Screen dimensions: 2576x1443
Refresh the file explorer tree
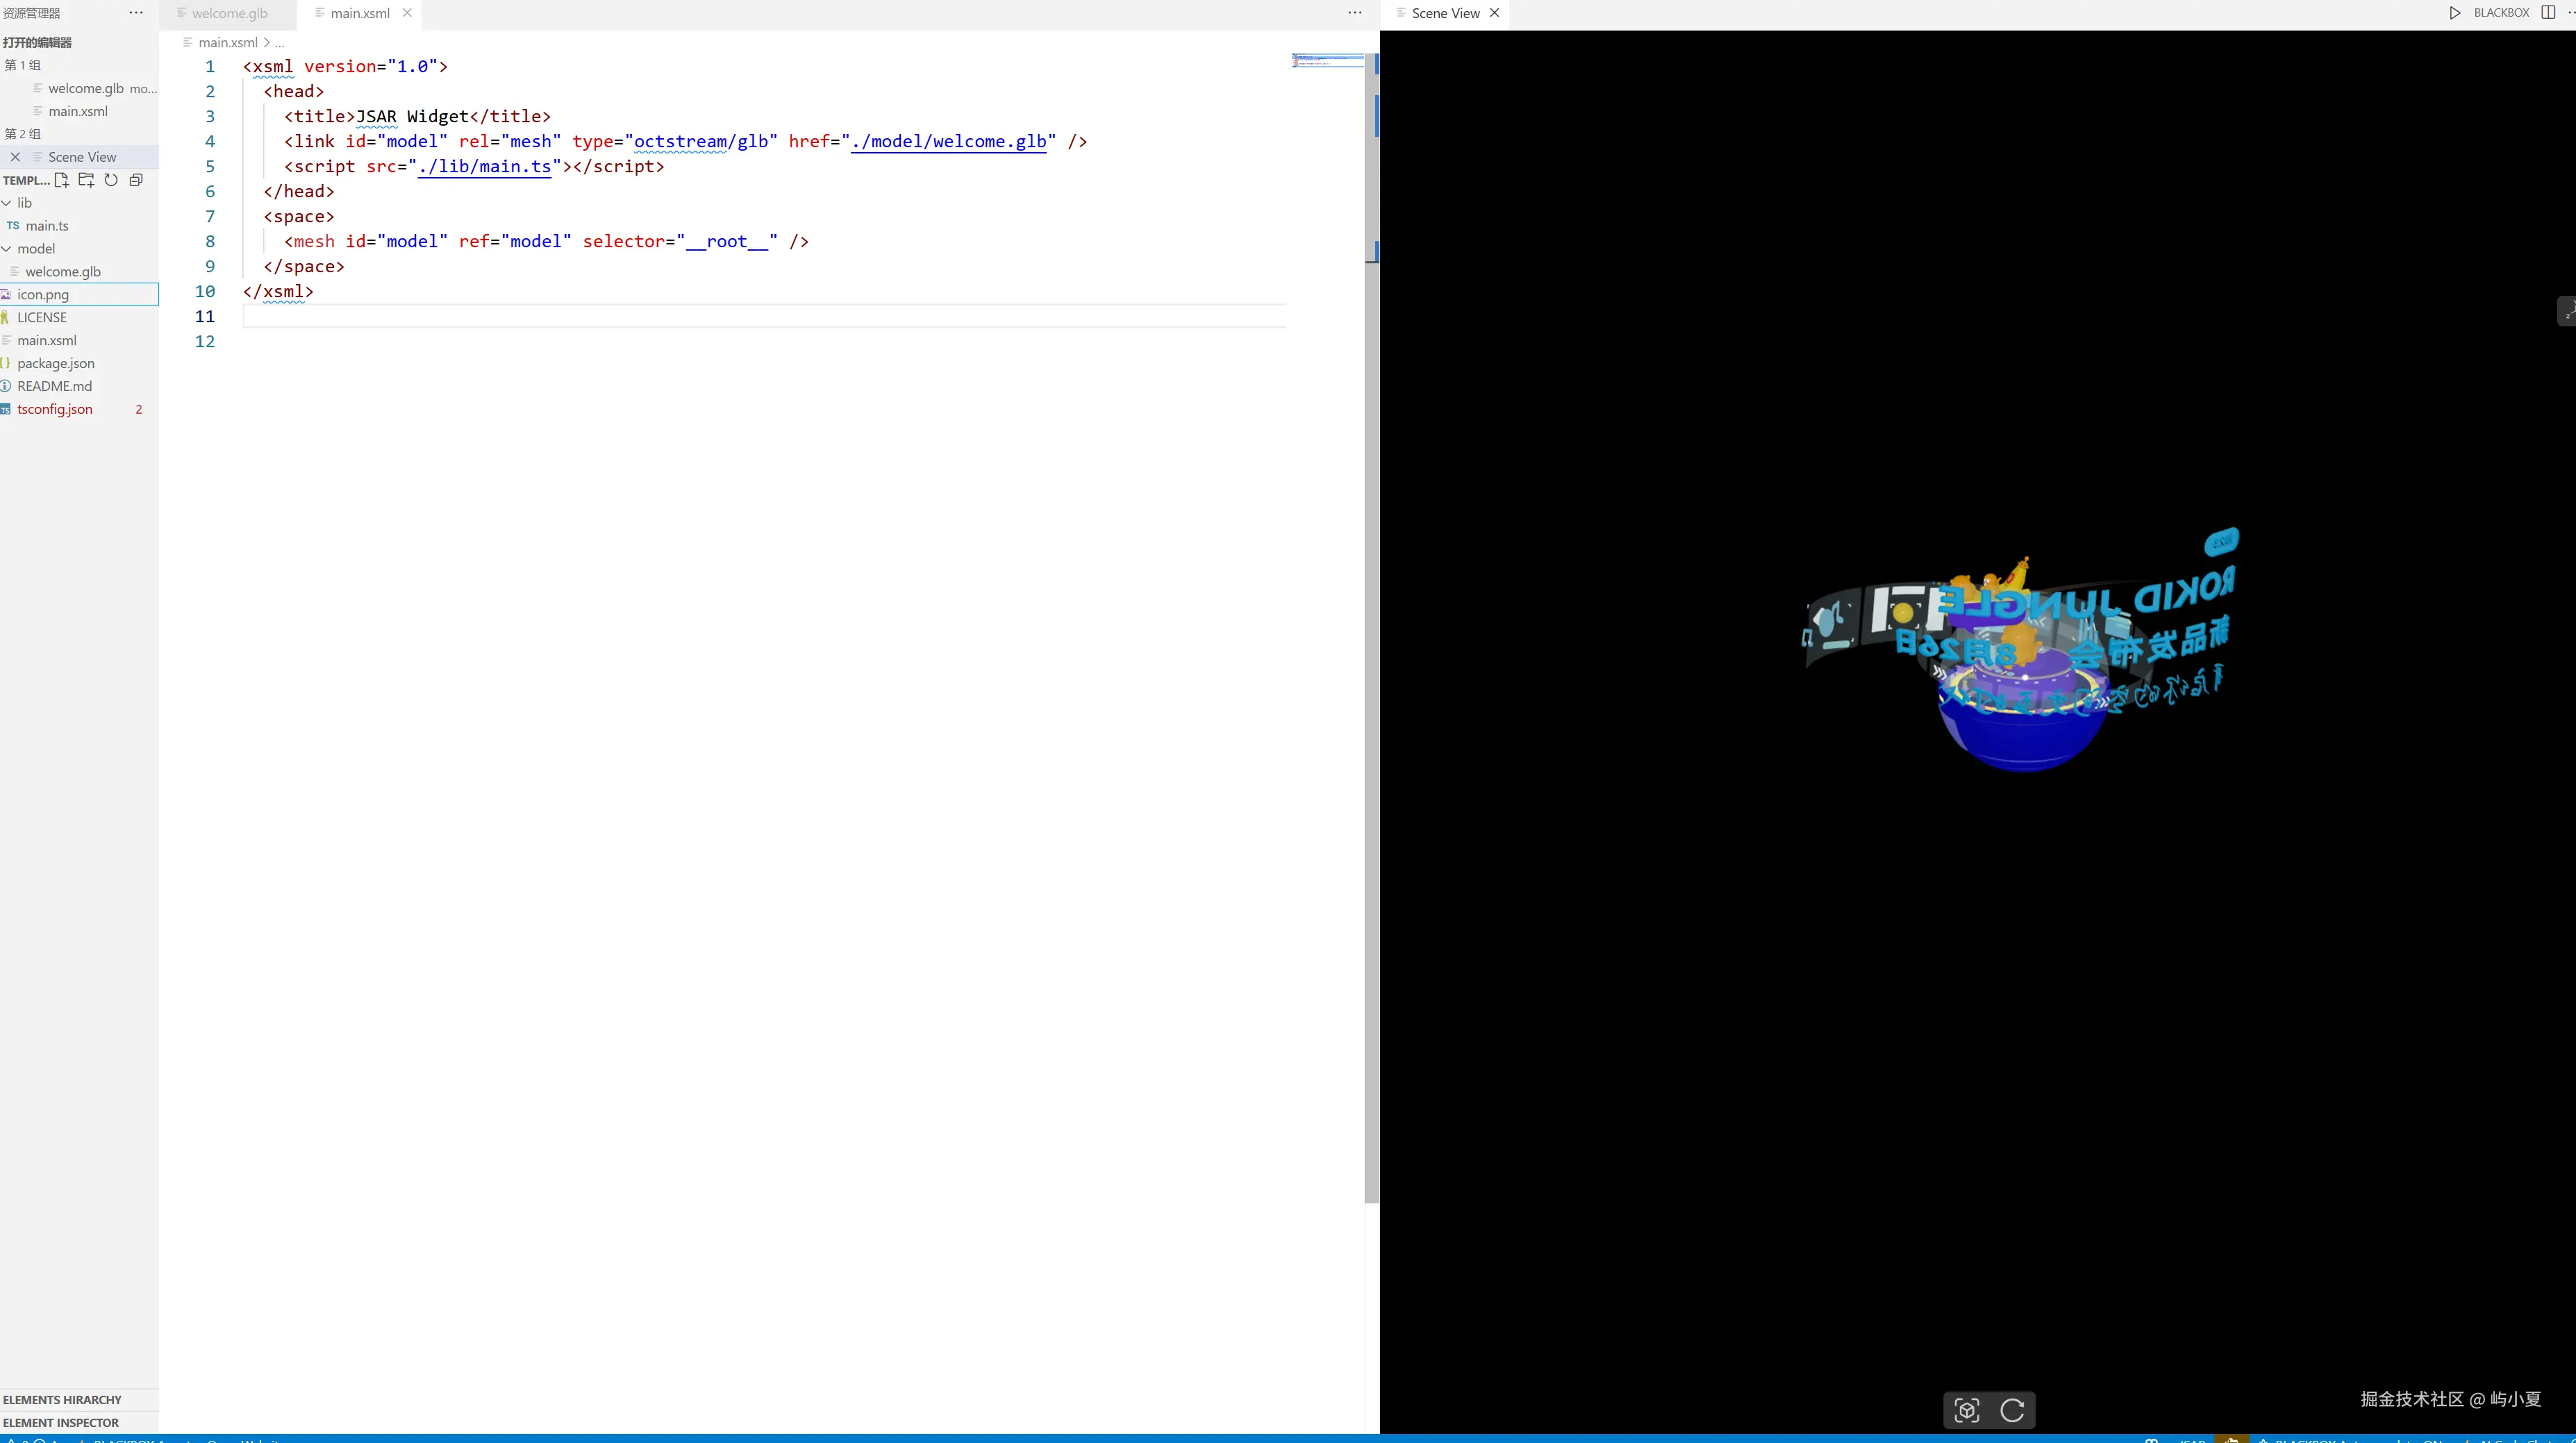111,180
